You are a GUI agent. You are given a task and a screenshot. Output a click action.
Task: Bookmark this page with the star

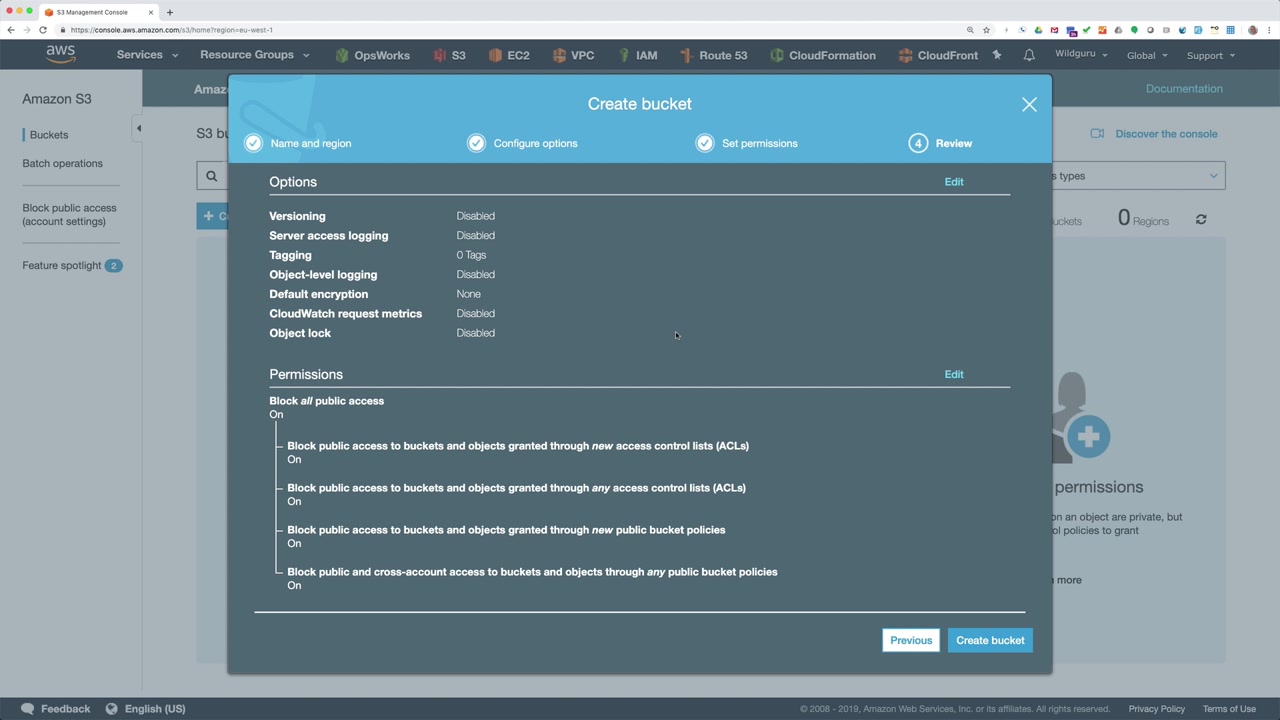point(986,30)
